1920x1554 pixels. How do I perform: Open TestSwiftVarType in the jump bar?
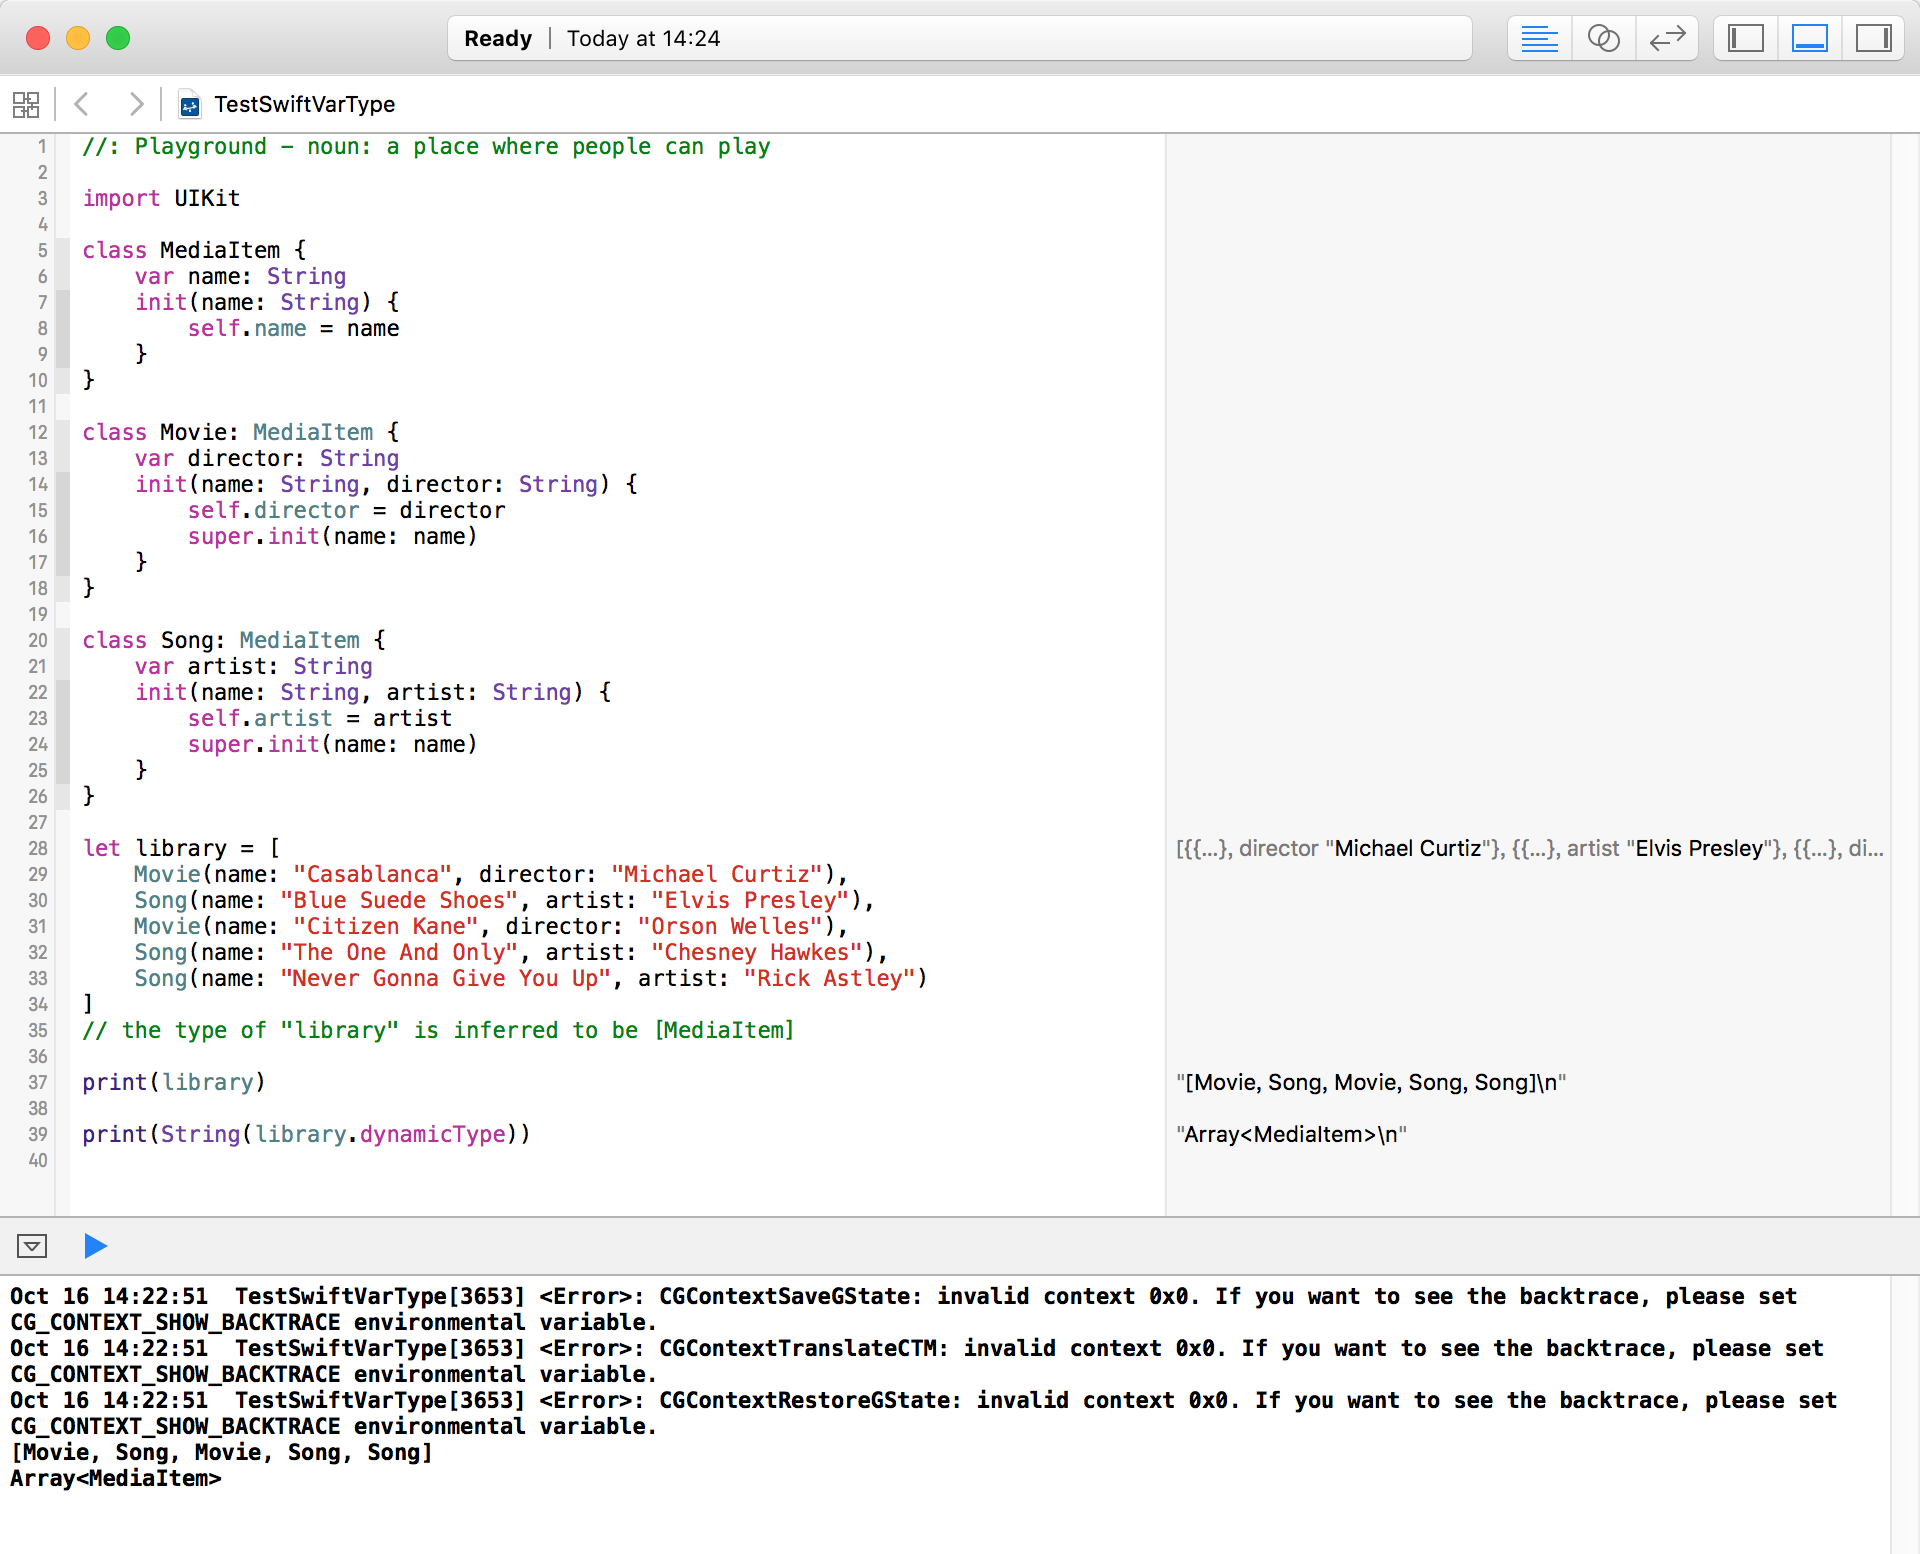tap(304, 104)
